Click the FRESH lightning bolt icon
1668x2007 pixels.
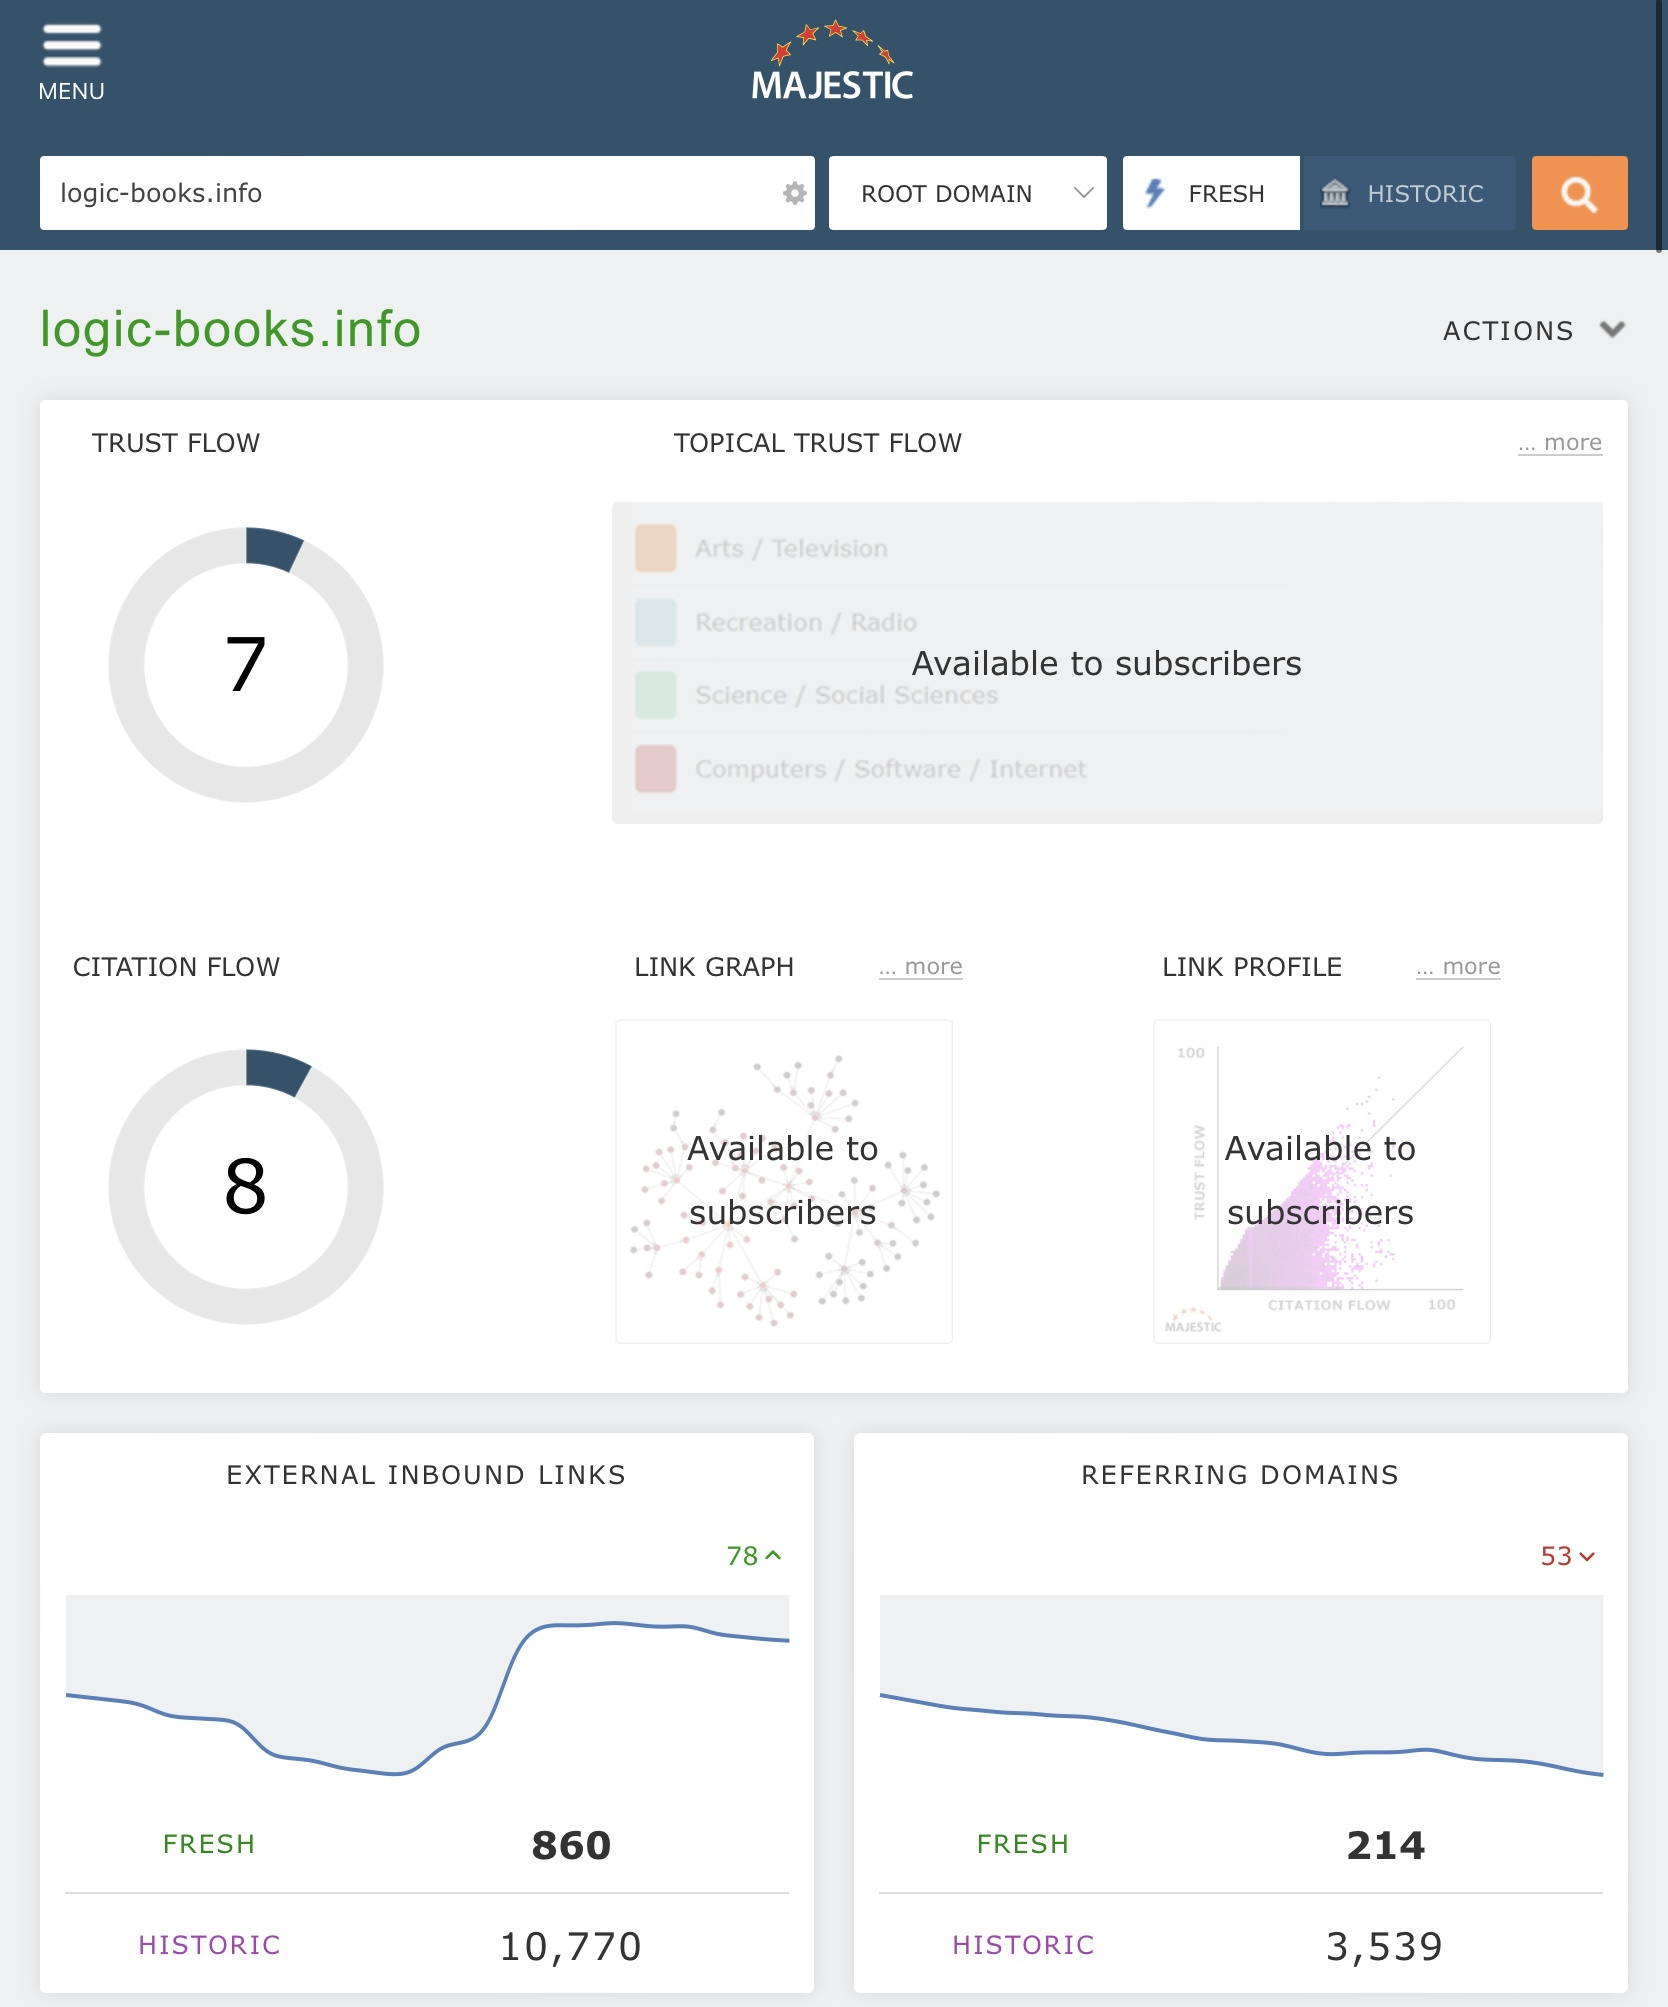tap(1155, 193)
